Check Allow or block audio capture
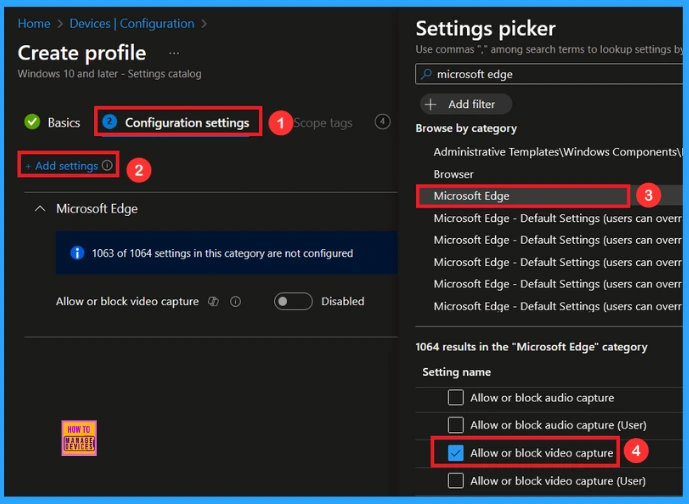Screen dimensions: 689x504 [456, 397]
